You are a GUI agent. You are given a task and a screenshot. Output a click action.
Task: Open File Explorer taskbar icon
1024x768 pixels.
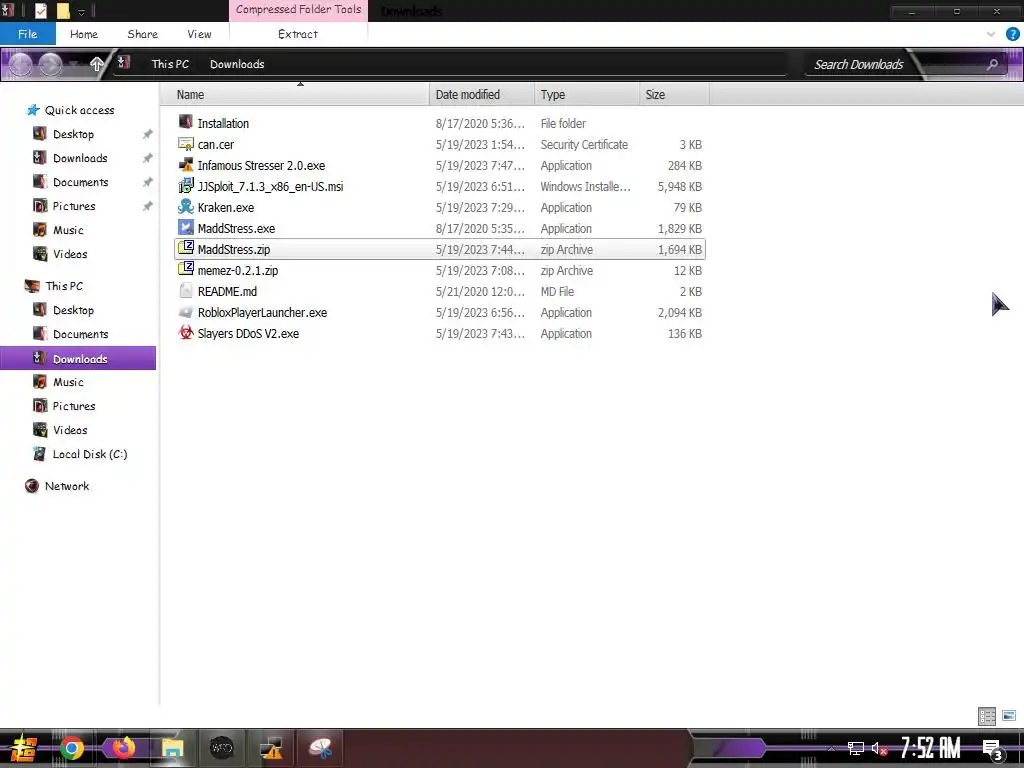(x=172, y=748)
